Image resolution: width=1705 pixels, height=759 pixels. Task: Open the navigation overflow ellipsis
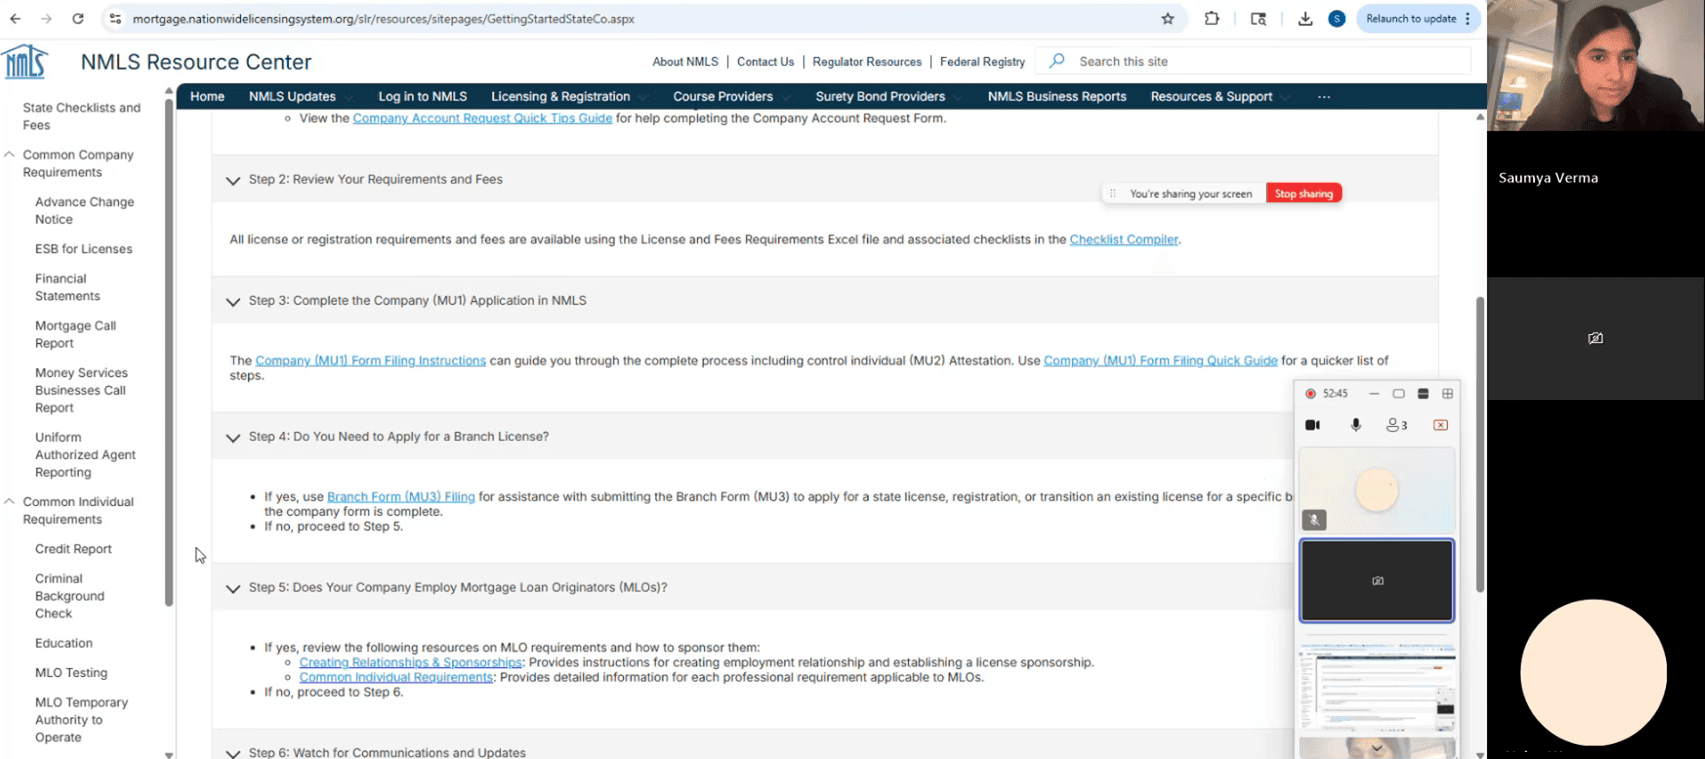[1324, 97]
